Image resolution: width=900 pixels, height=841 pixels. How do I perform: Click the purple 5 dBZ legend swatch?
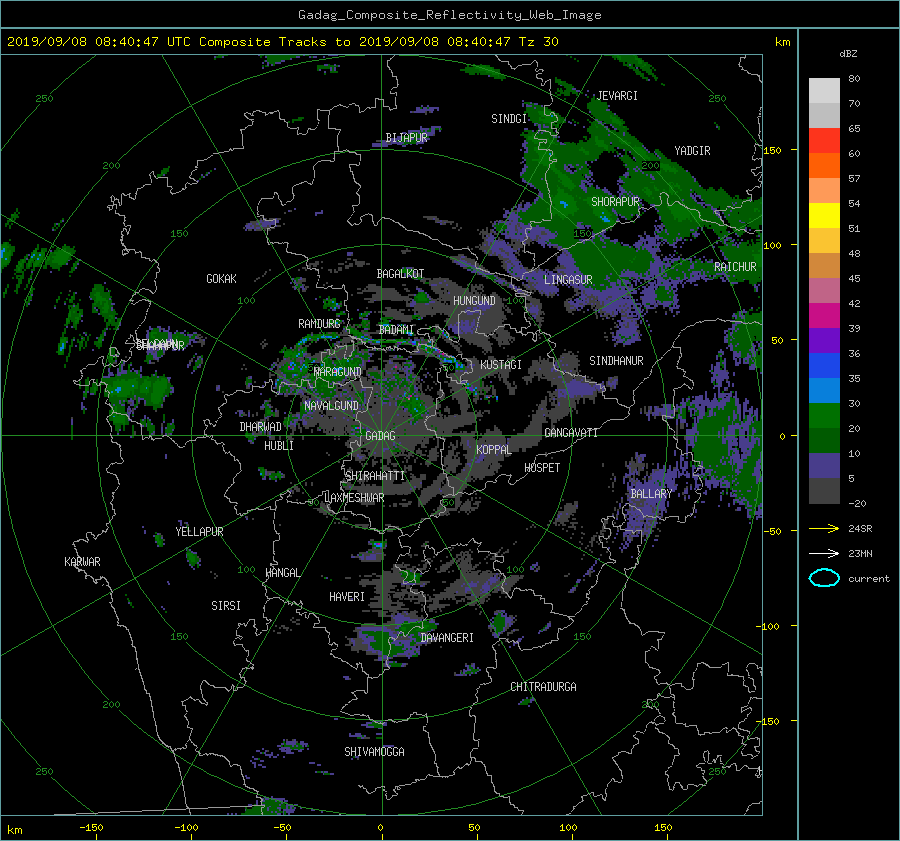pyautogui.click(x=824, y=466)
